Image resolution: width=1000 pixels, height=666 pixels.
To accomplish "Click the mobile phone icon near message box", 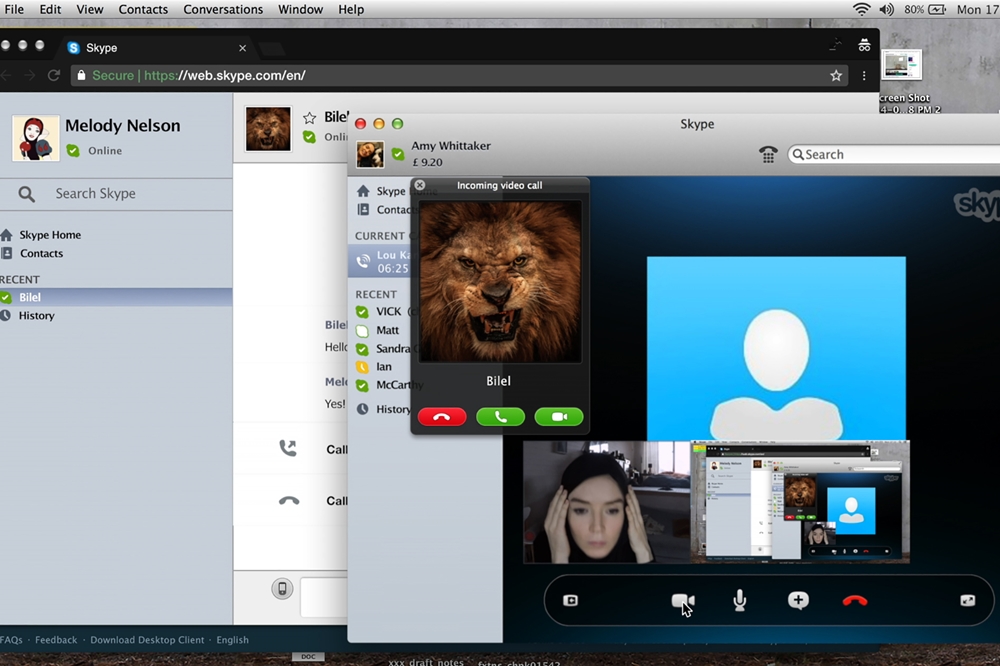I will 282,588.
